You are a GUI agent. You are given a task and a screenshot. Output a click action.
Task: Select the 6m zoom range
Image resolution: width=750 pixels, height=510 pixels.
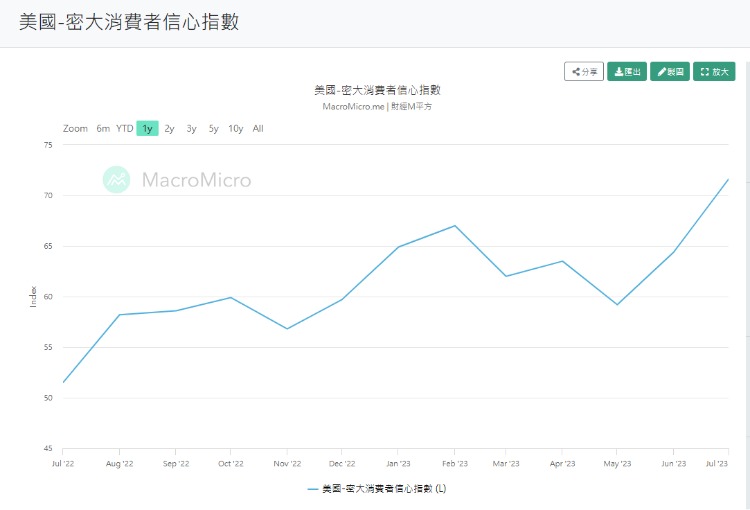tap(103, 128)
